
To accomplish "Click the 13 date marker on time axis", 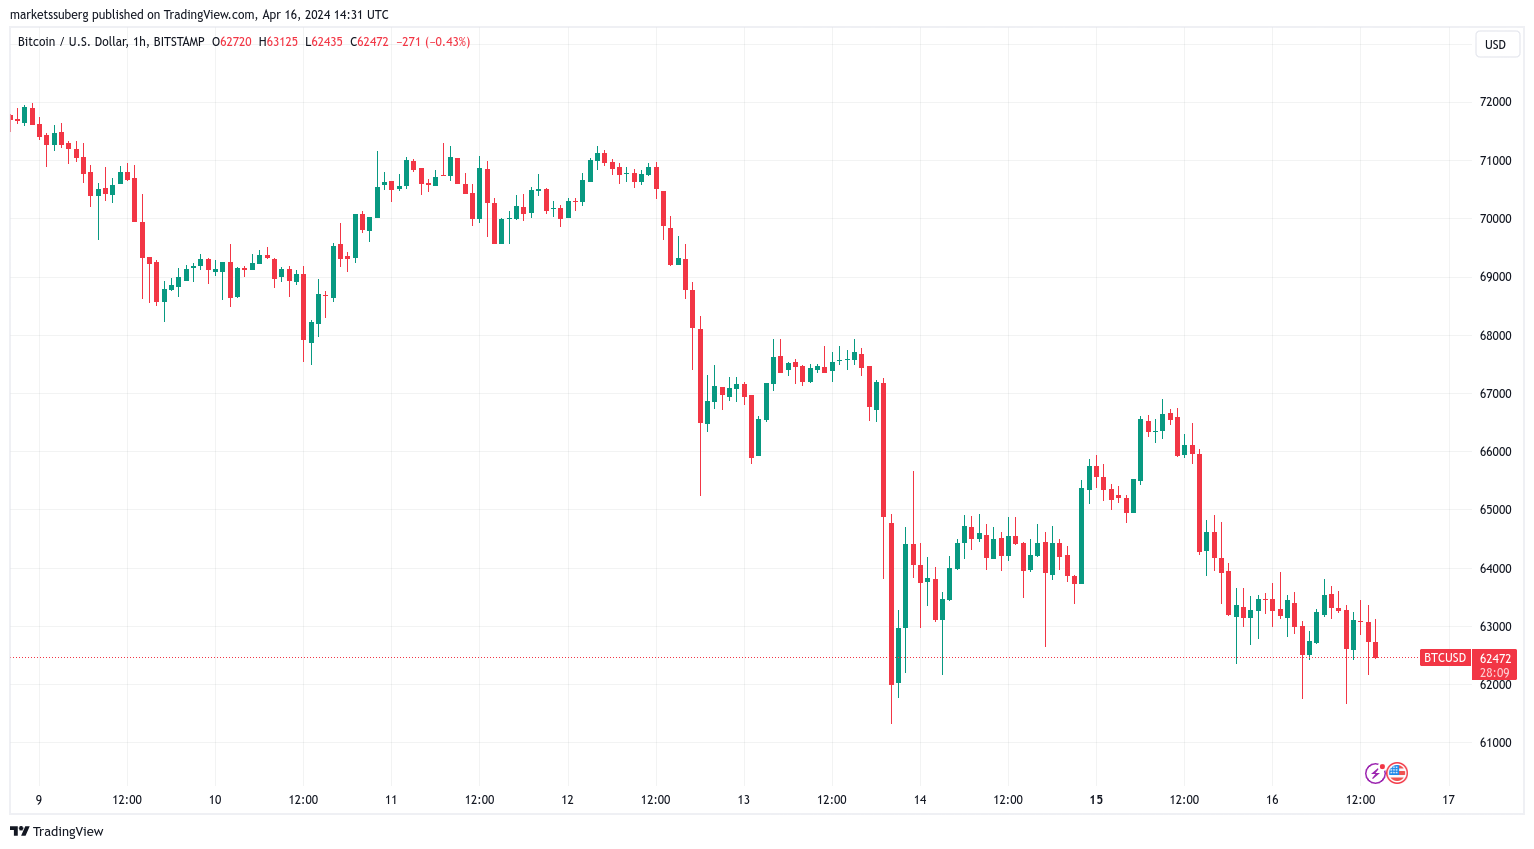I will click(x=744, y=800).
